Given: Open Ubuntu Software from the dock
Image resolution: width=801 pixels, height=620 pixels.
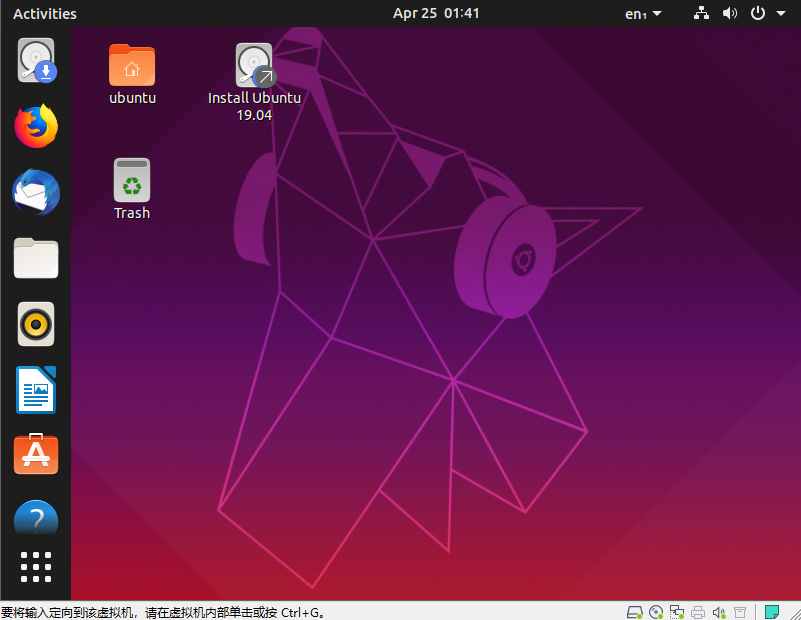Looking at the screenshot, I should (36, 454).
